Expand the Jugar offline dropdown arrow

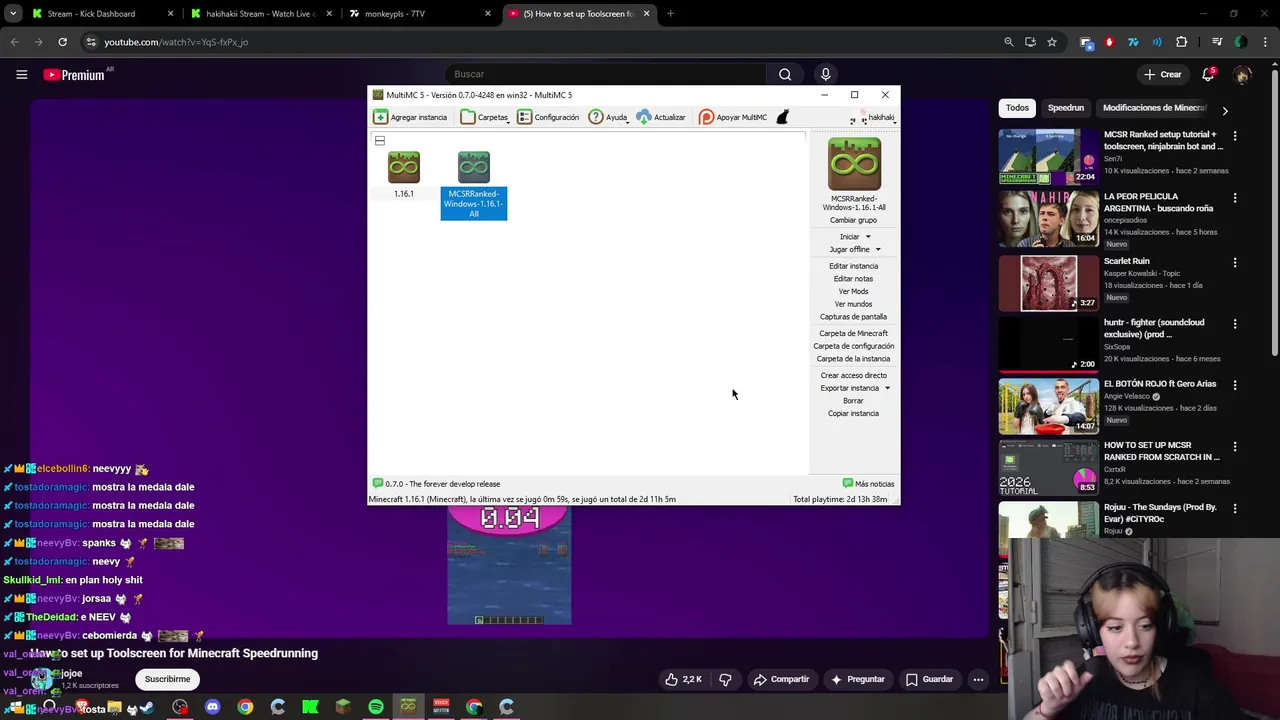pos(878,250)
